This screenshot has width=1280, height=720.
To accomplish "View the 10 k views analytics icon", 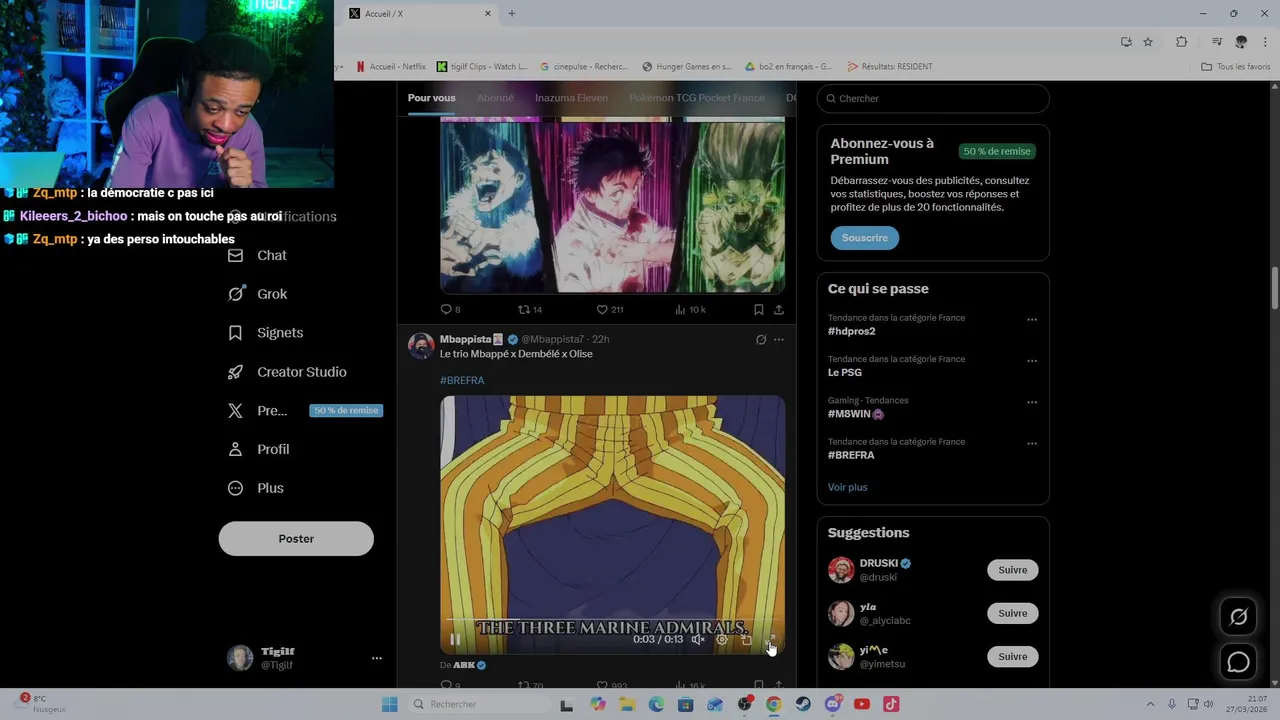I will [x=691, y=310].
